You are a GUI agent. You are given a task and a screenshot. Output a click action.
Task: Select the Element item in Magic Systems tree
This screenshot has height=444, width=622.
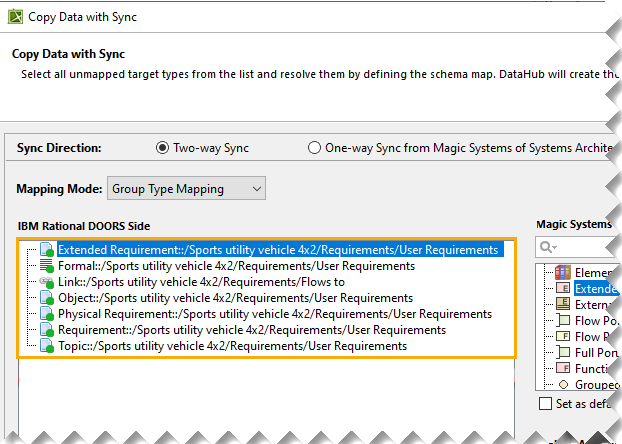[594, 273]
